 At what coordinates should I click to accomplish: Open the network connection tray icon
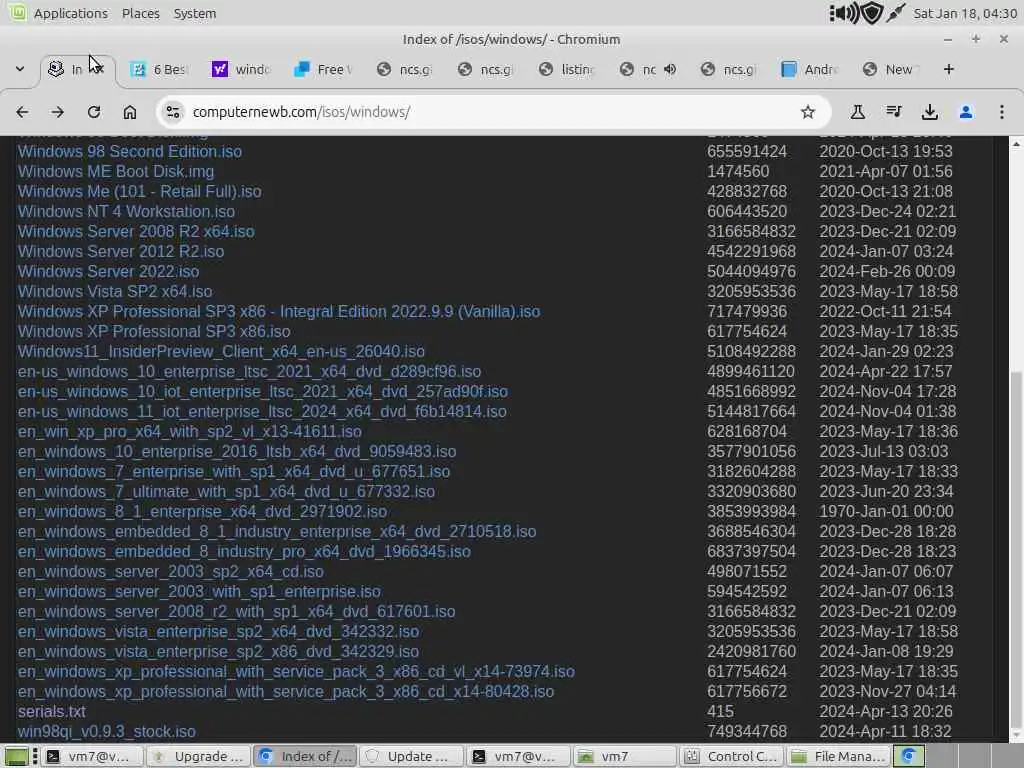(895, 13)
